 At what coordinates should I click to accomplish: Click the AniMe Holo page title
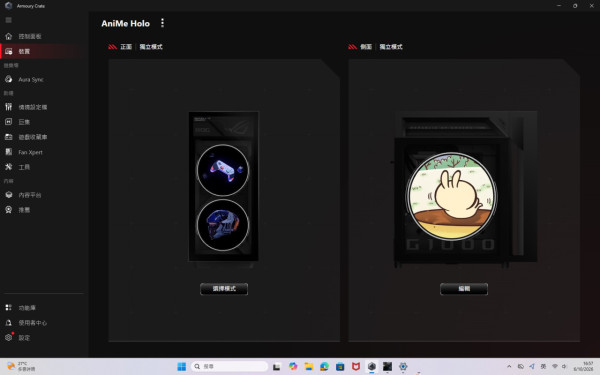(x=126, y=23)
